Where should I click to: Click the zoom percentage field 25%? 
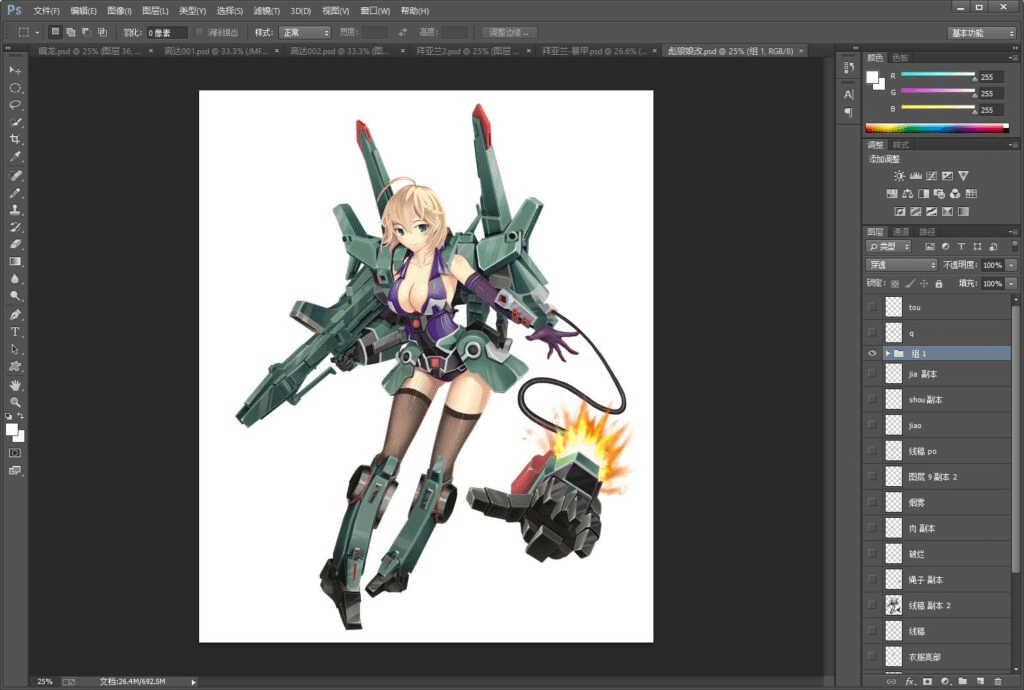click(x=44, y=682)
